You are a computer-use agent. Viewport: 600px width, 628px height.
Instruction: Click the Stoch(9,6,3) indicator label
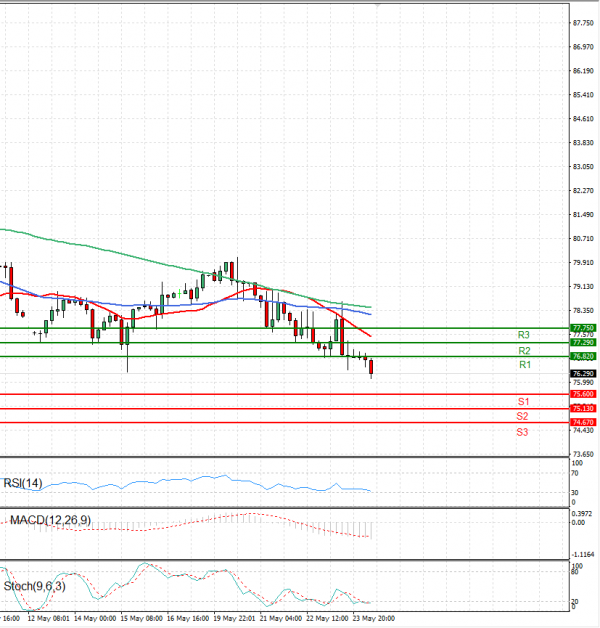[x=34, y=586]
